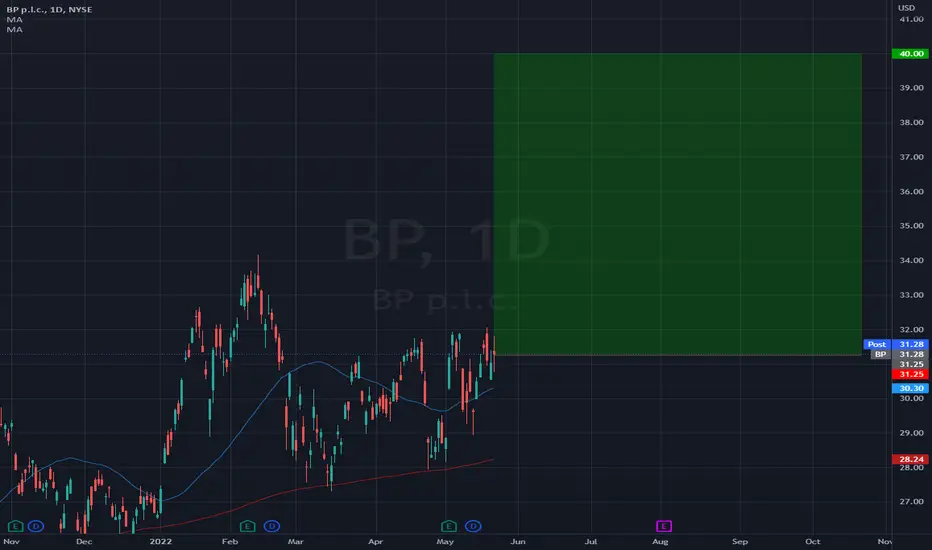Click the 30.00 price axis label
Screen dimensions: 932x550
(912, 398)
